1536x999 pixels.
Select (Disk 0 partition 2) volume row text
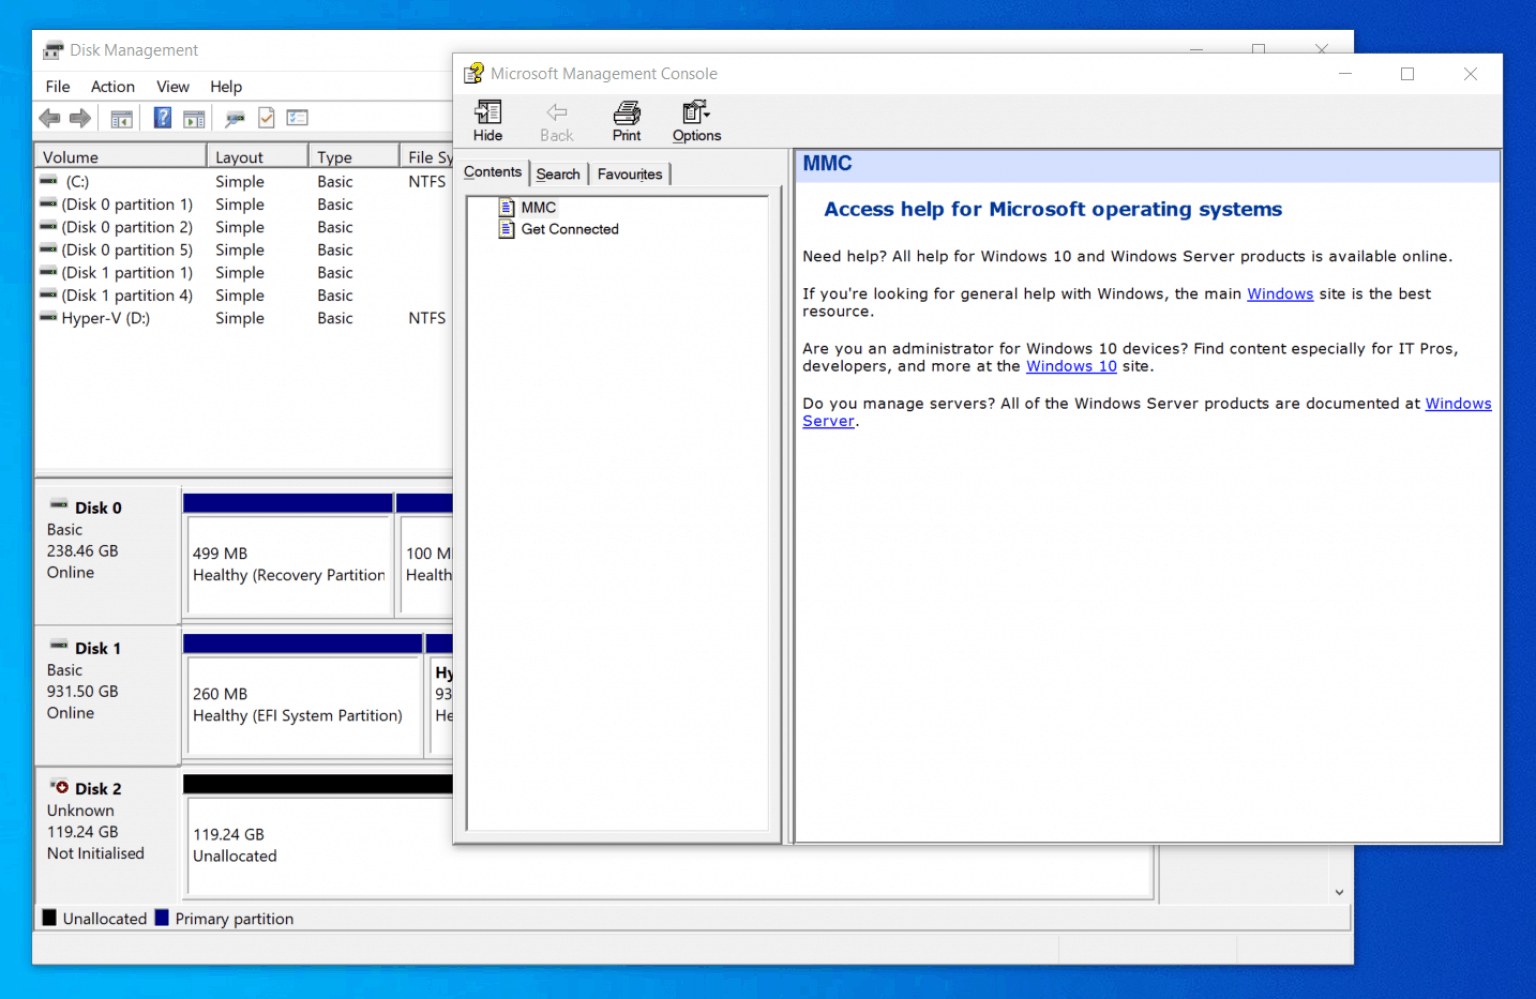[x=127, y=227]
